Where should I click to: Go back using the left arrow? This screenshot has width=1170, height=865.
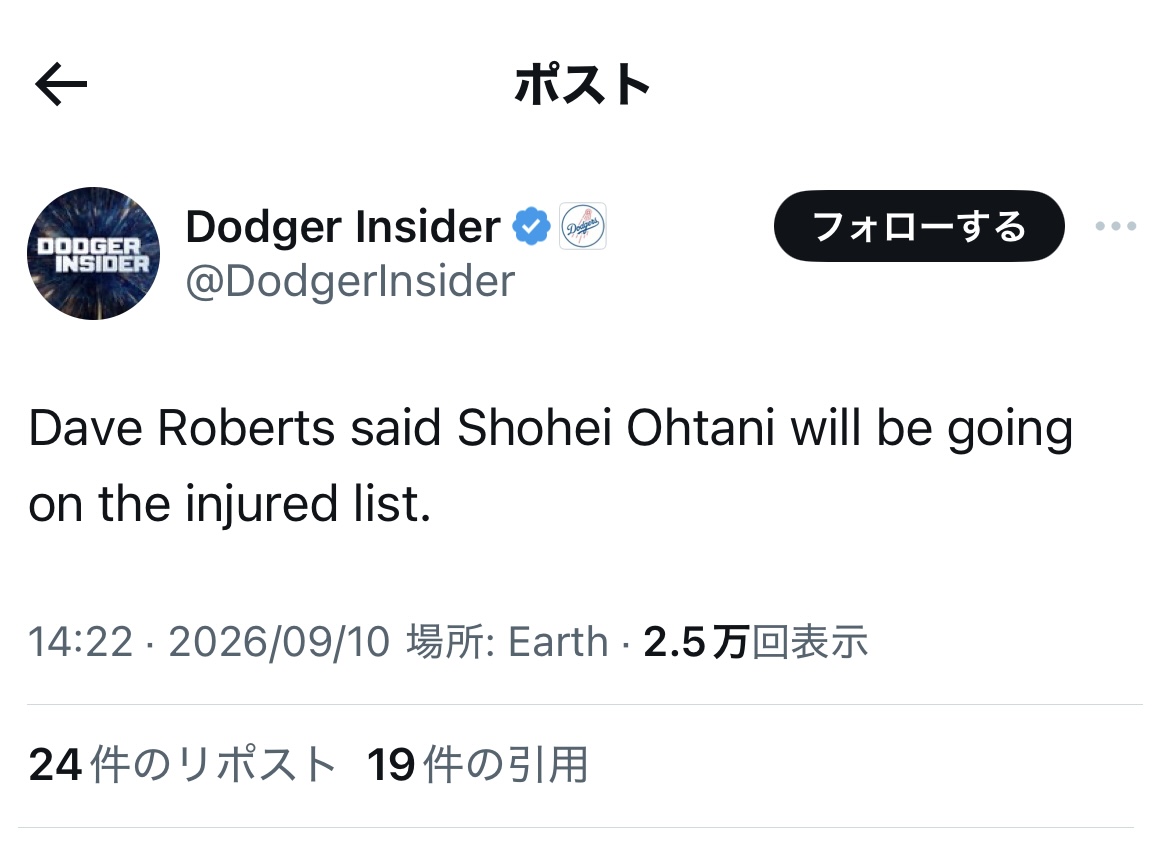[61, 84]
